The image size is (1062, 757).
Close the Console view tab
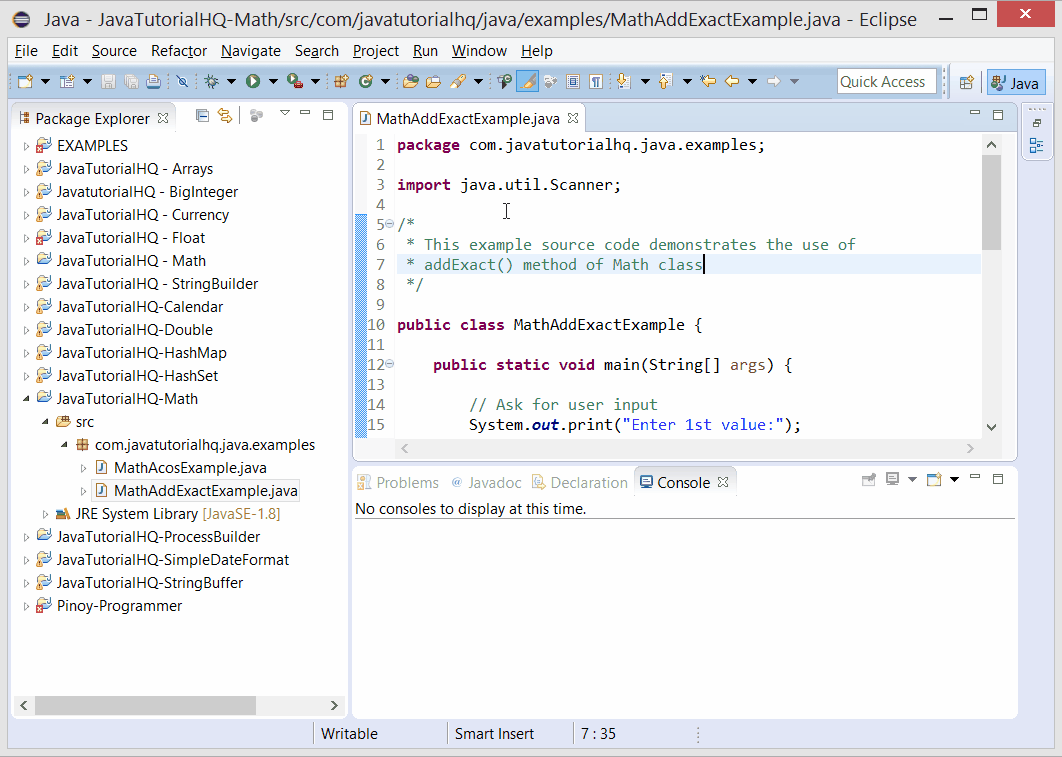pos(723,482)
